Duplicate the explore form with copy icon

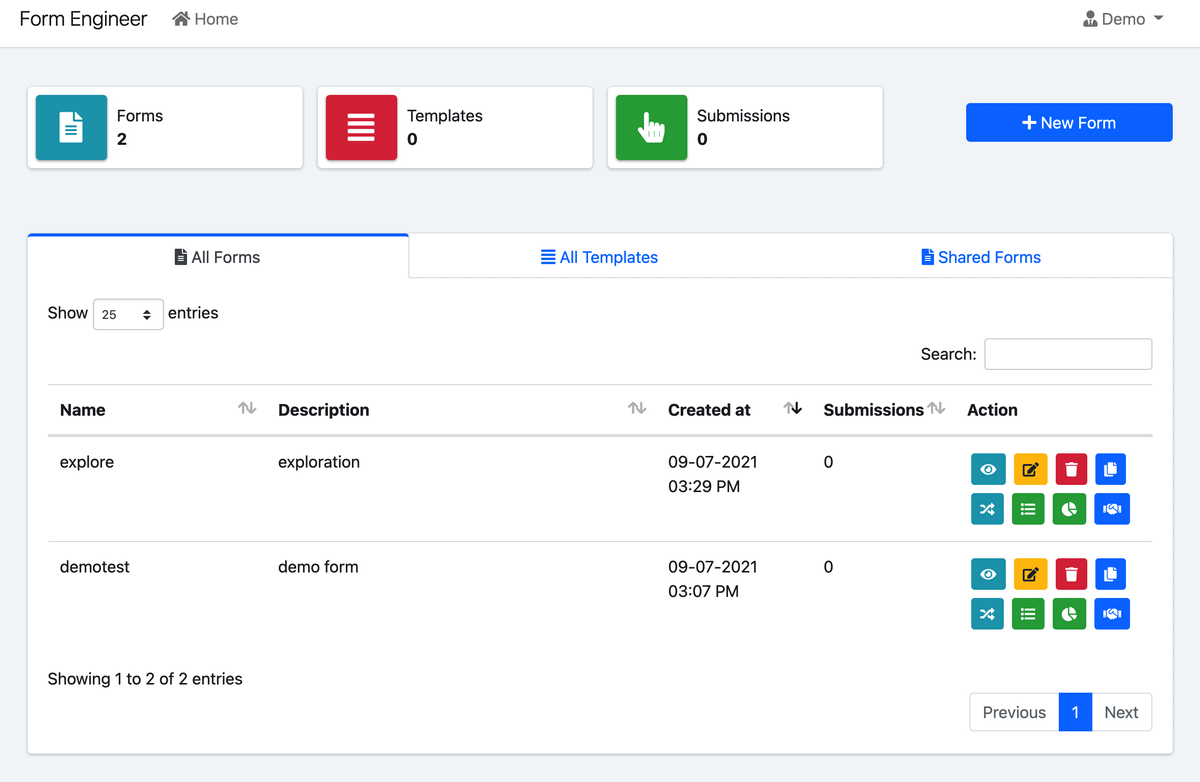click(1111, 469)
